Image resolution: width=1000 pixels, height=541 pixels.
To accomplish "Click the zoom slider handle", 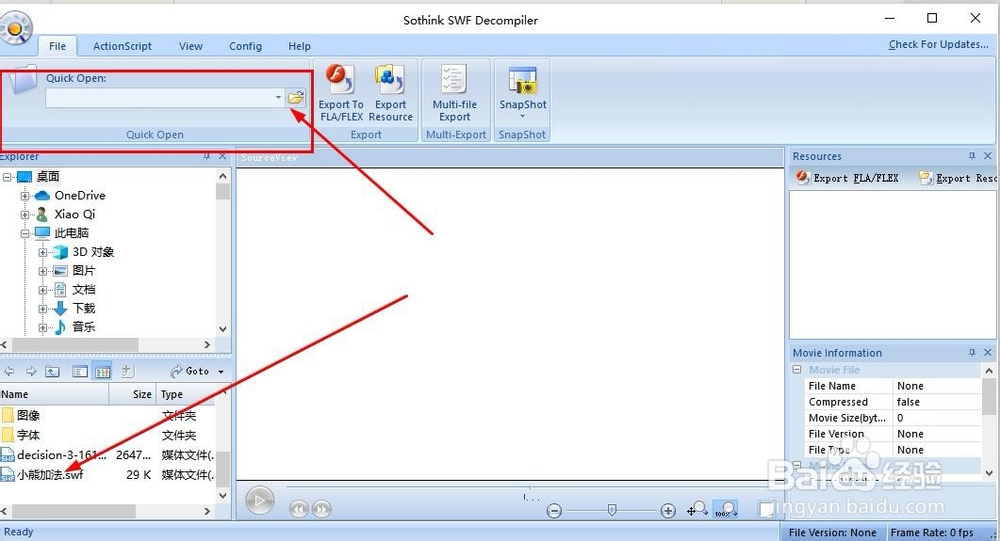I will pos(612,510).
